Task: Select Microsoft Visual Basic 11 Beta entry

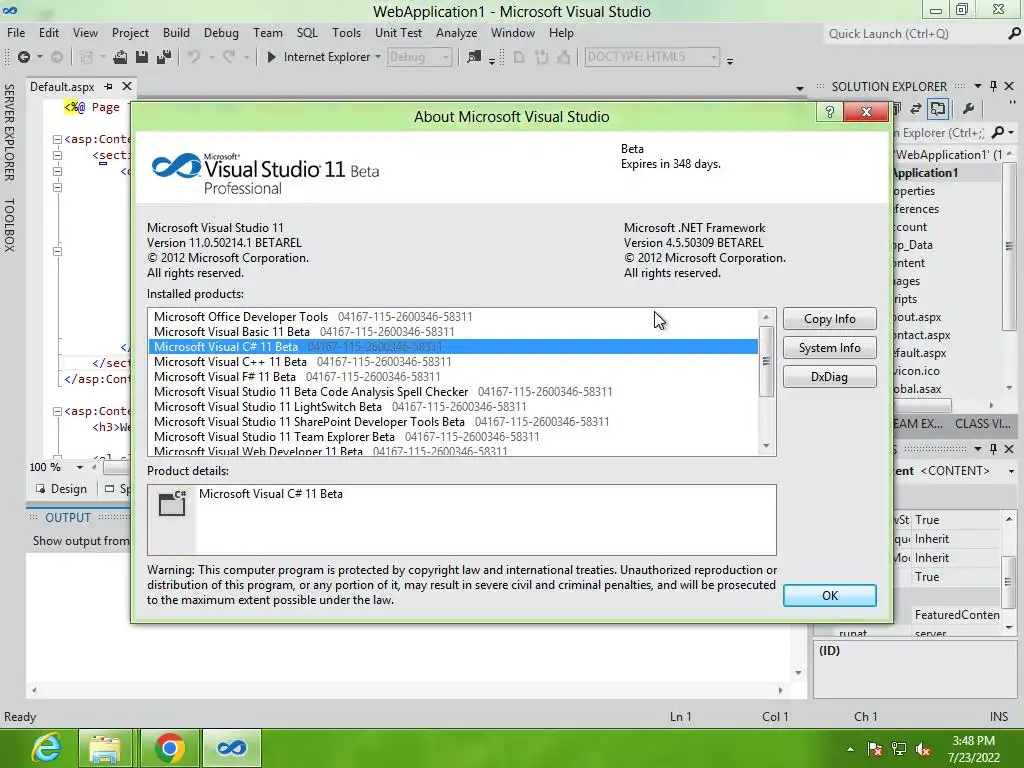Action: pos(453,332)
